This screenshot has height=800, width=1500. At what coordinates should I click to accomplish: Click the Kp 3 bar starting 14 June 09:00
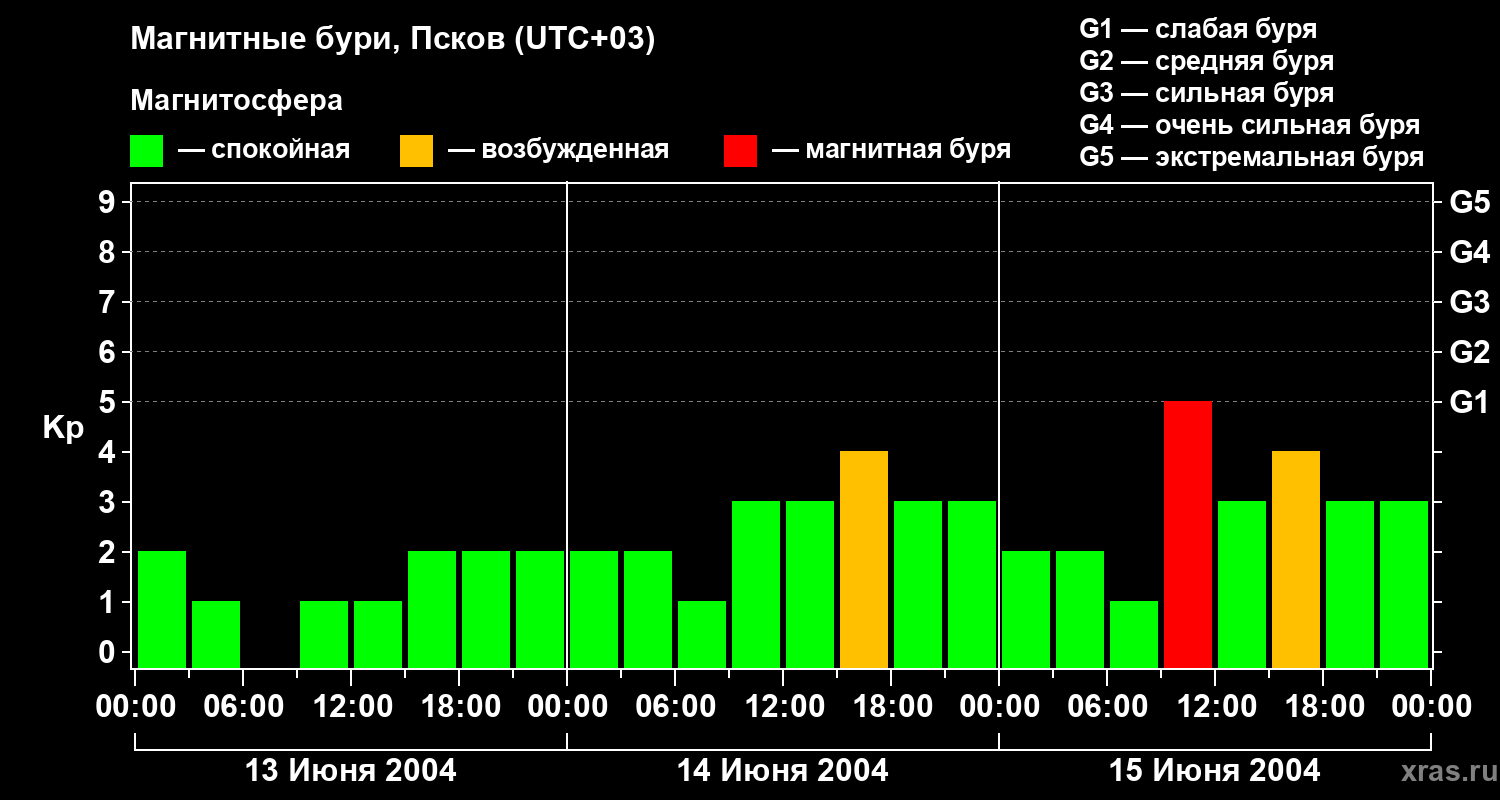click(756, 585)
